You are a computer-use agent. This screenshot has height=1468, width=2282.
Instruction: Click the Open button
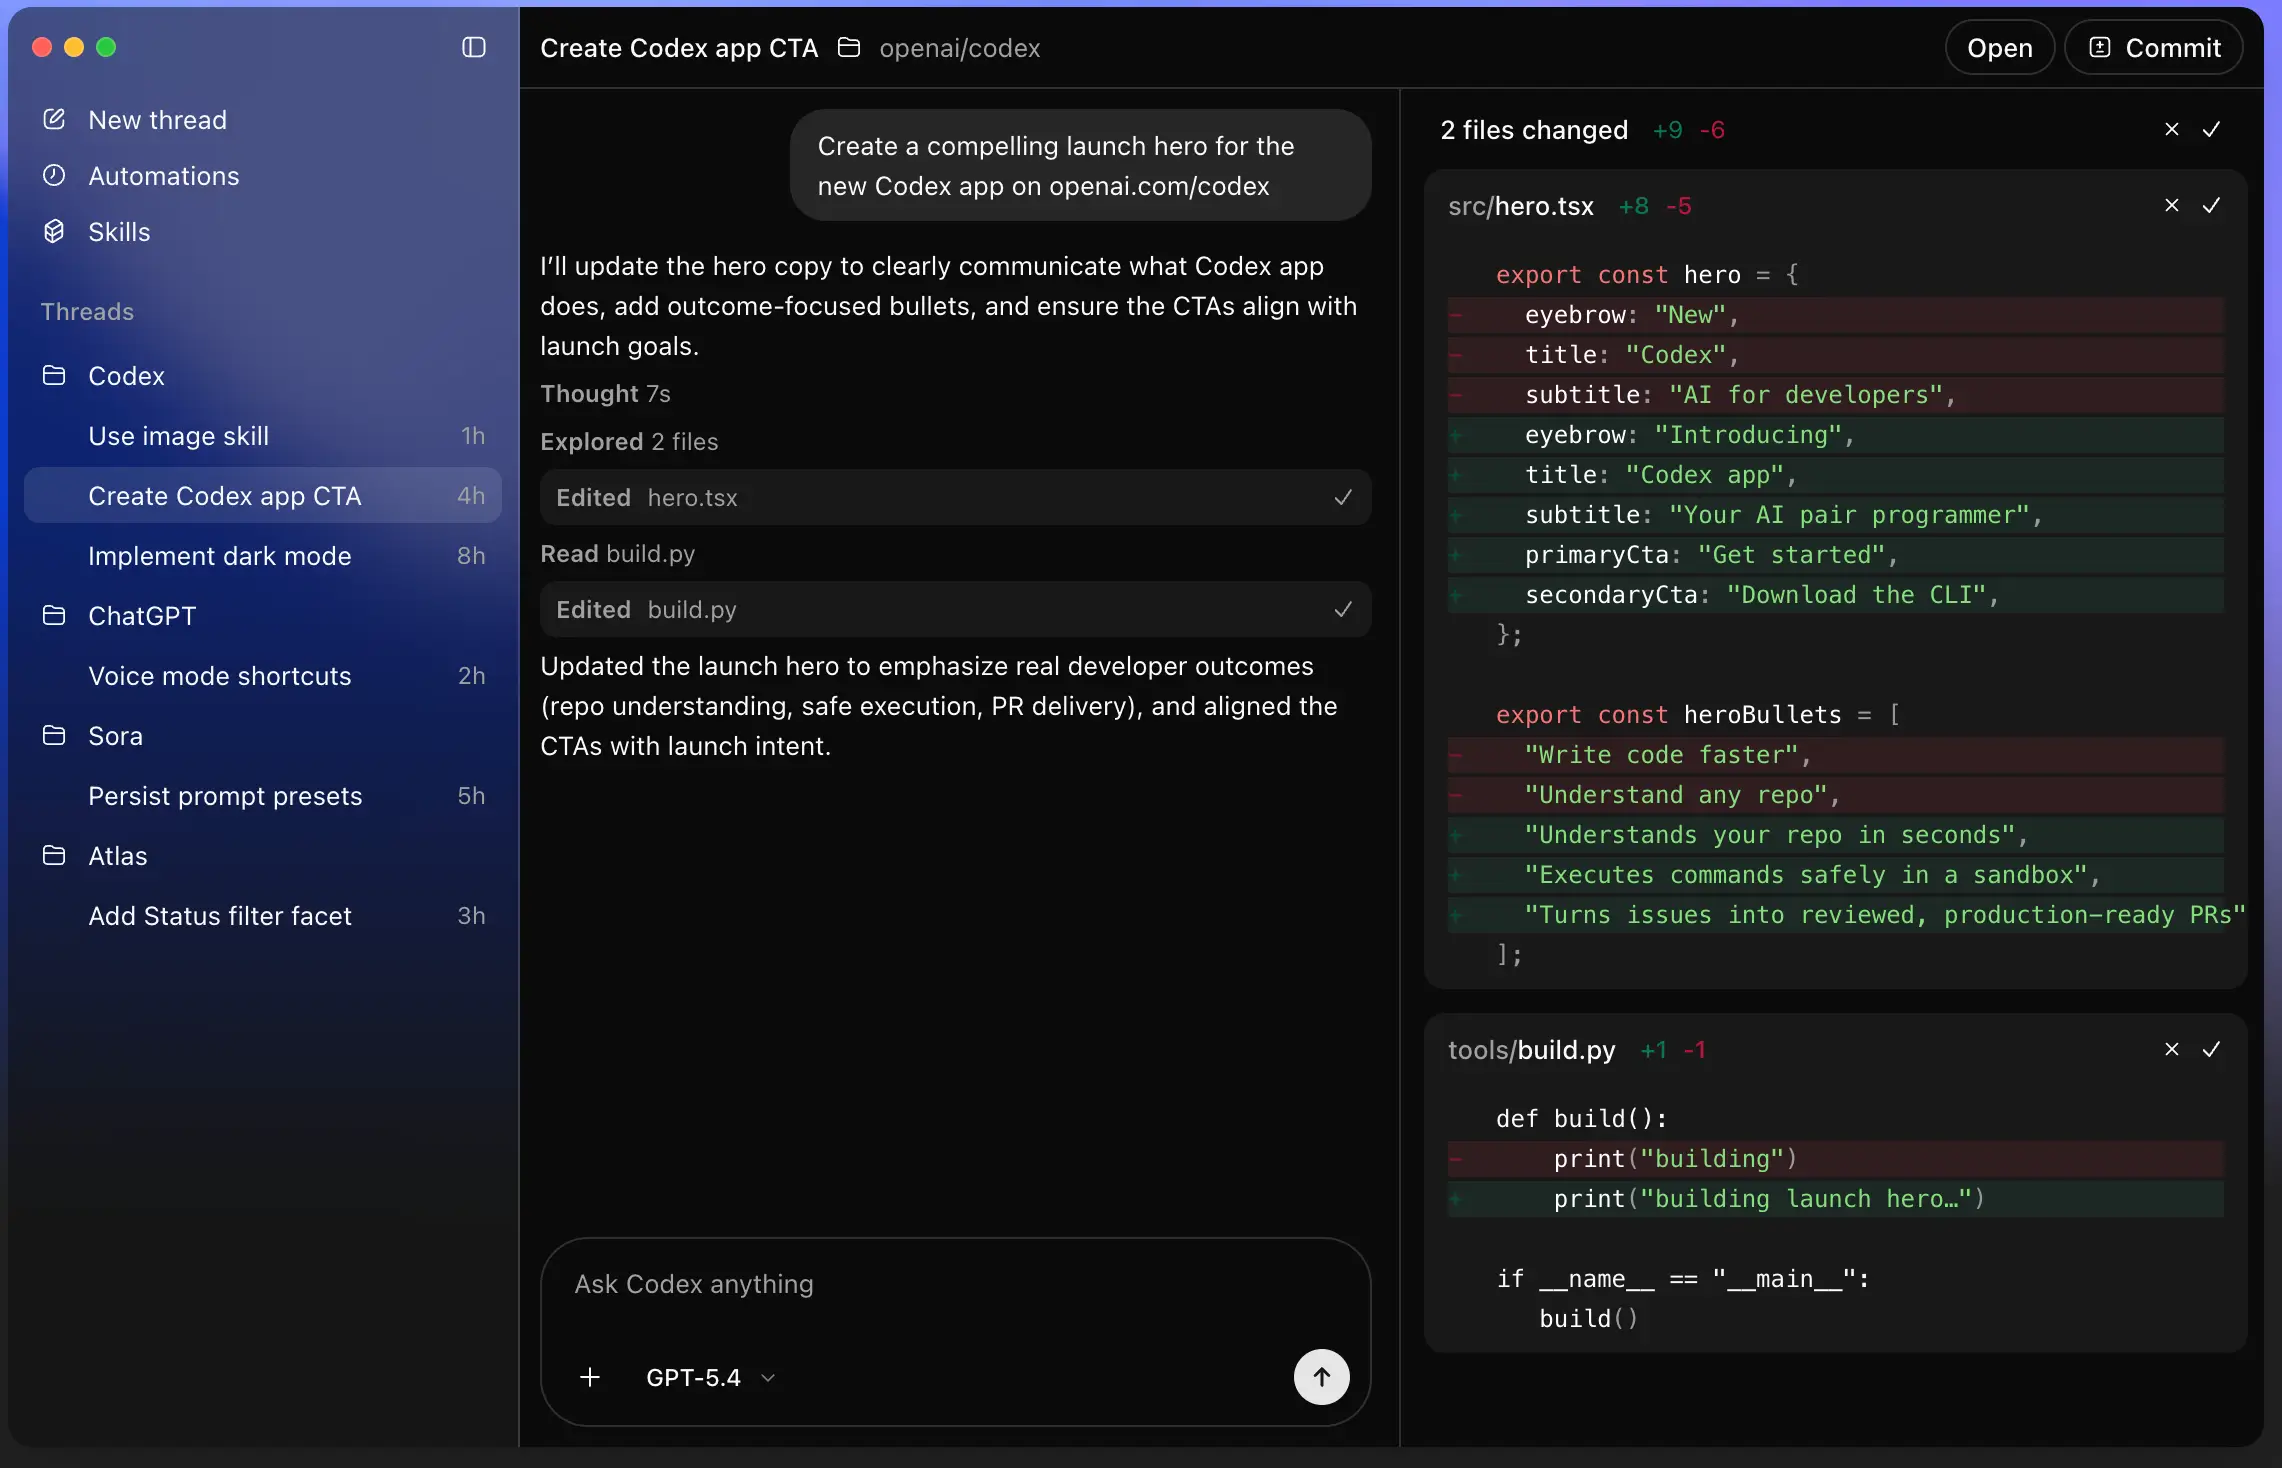[x=2000, y=47]
